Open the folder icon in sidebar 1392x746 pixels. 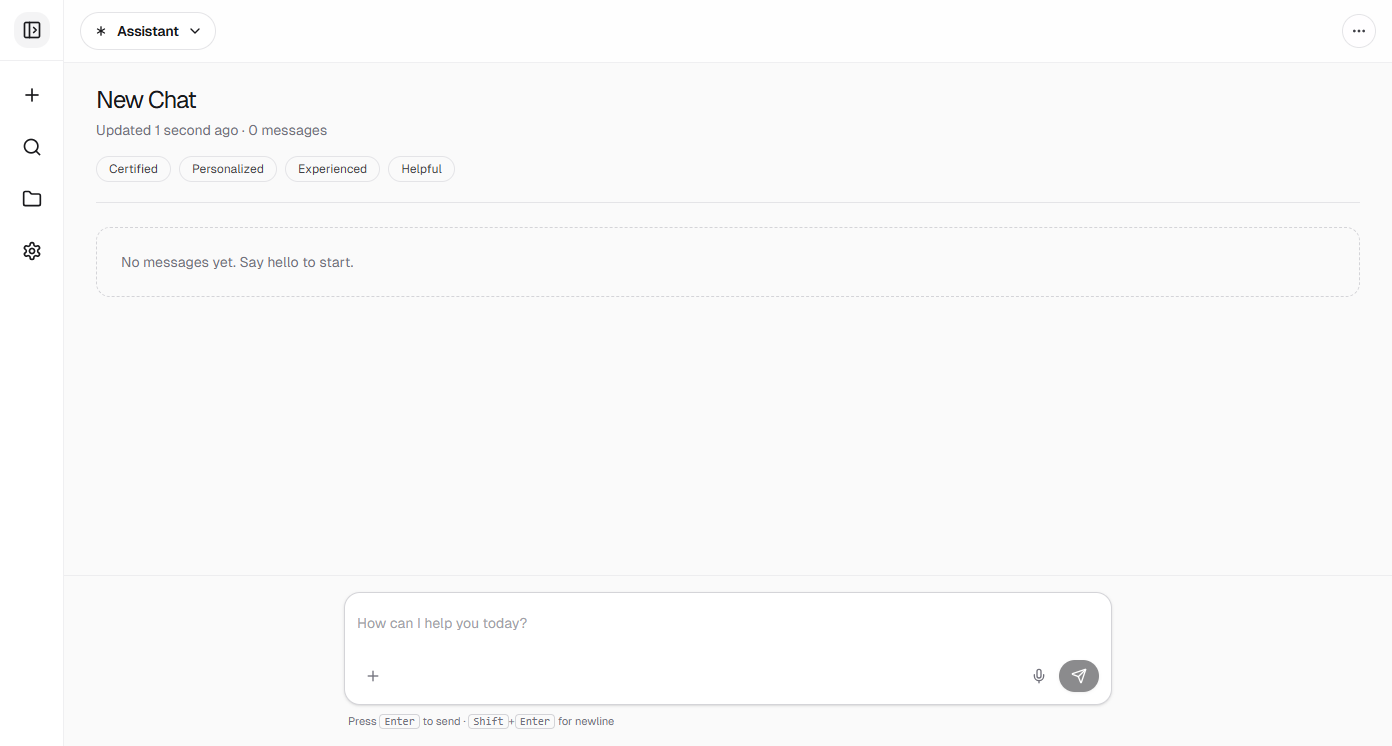[x=32, y=199]
